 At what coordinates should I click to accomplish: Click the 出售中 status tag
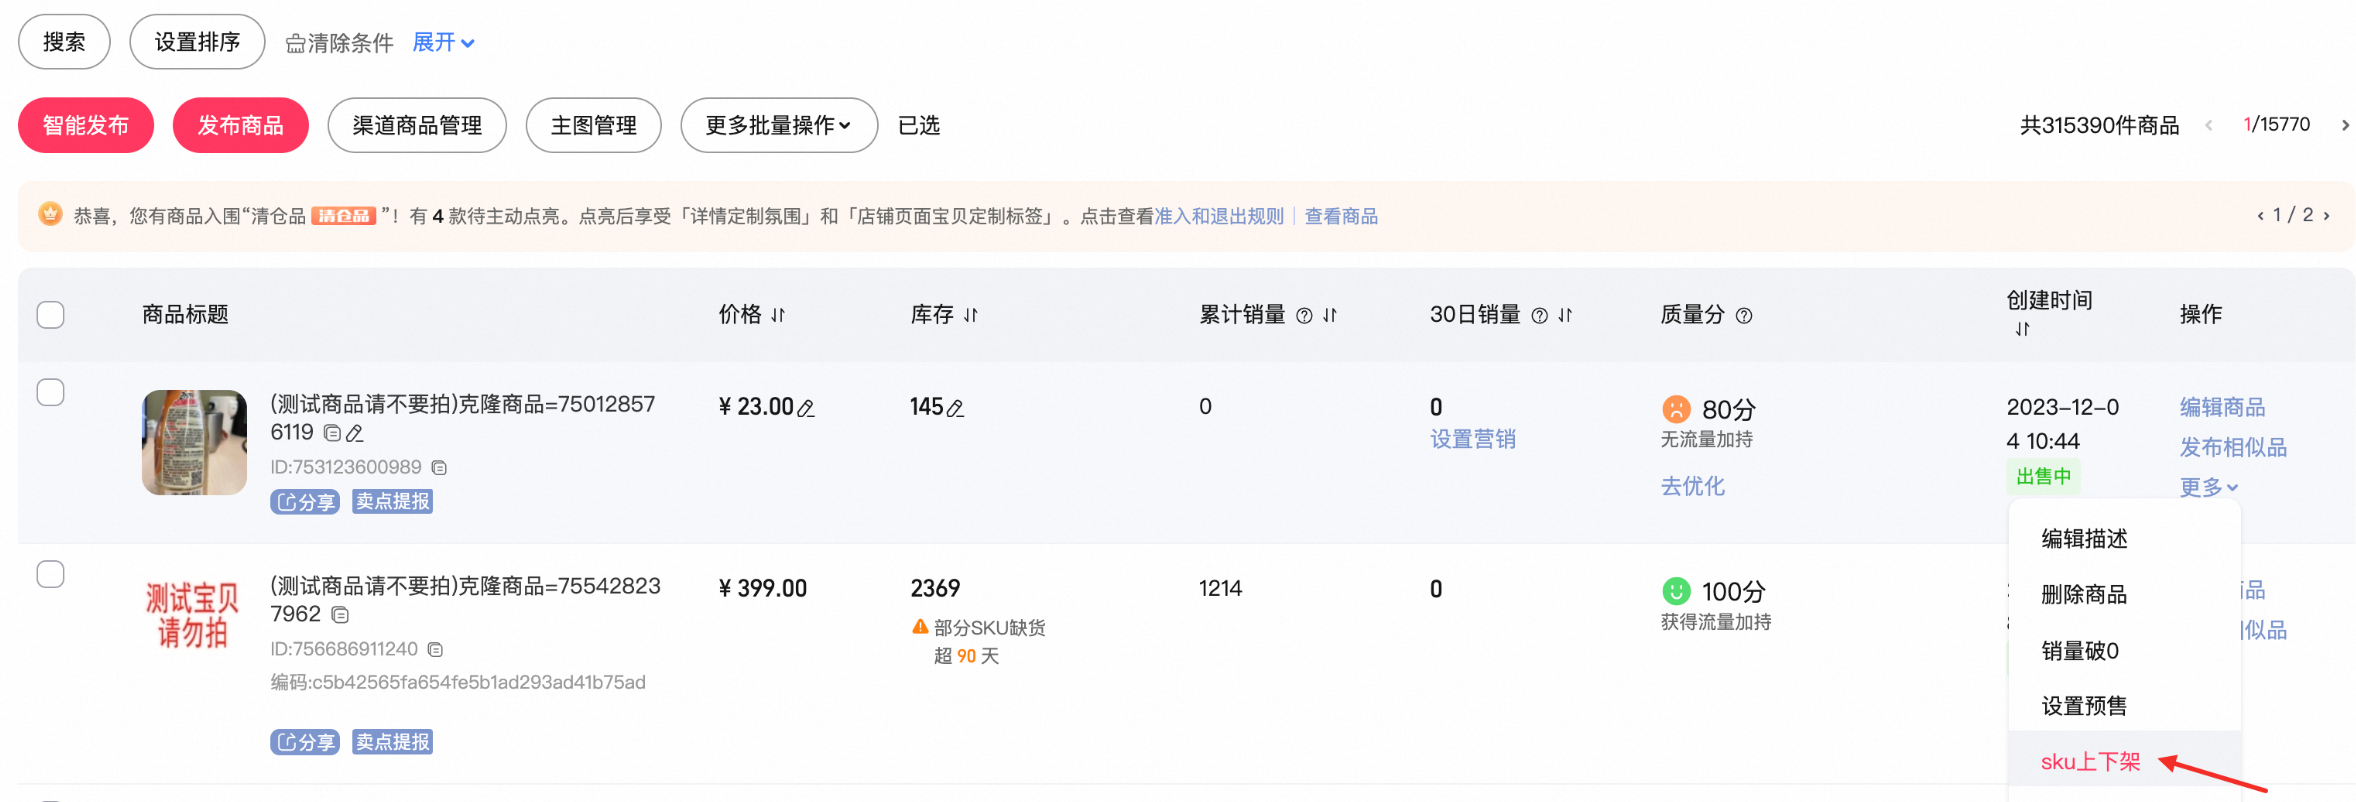2043,476
